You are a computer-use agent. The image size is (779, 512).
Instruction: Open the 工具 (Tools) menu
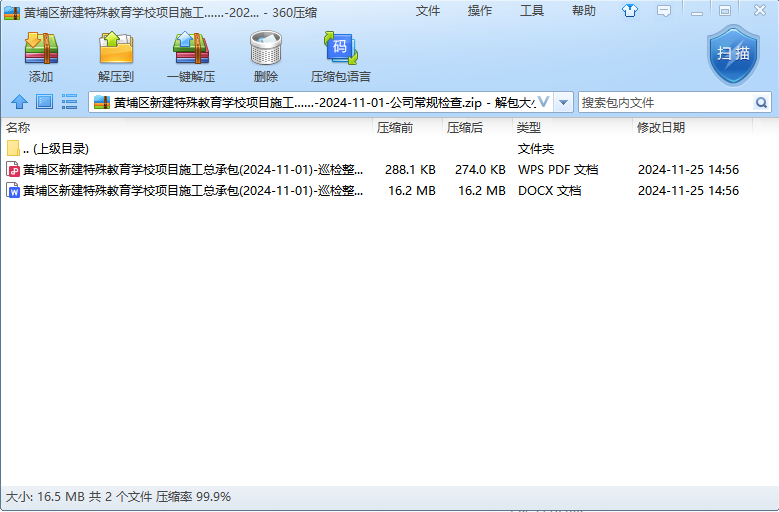tap(532, 11)
